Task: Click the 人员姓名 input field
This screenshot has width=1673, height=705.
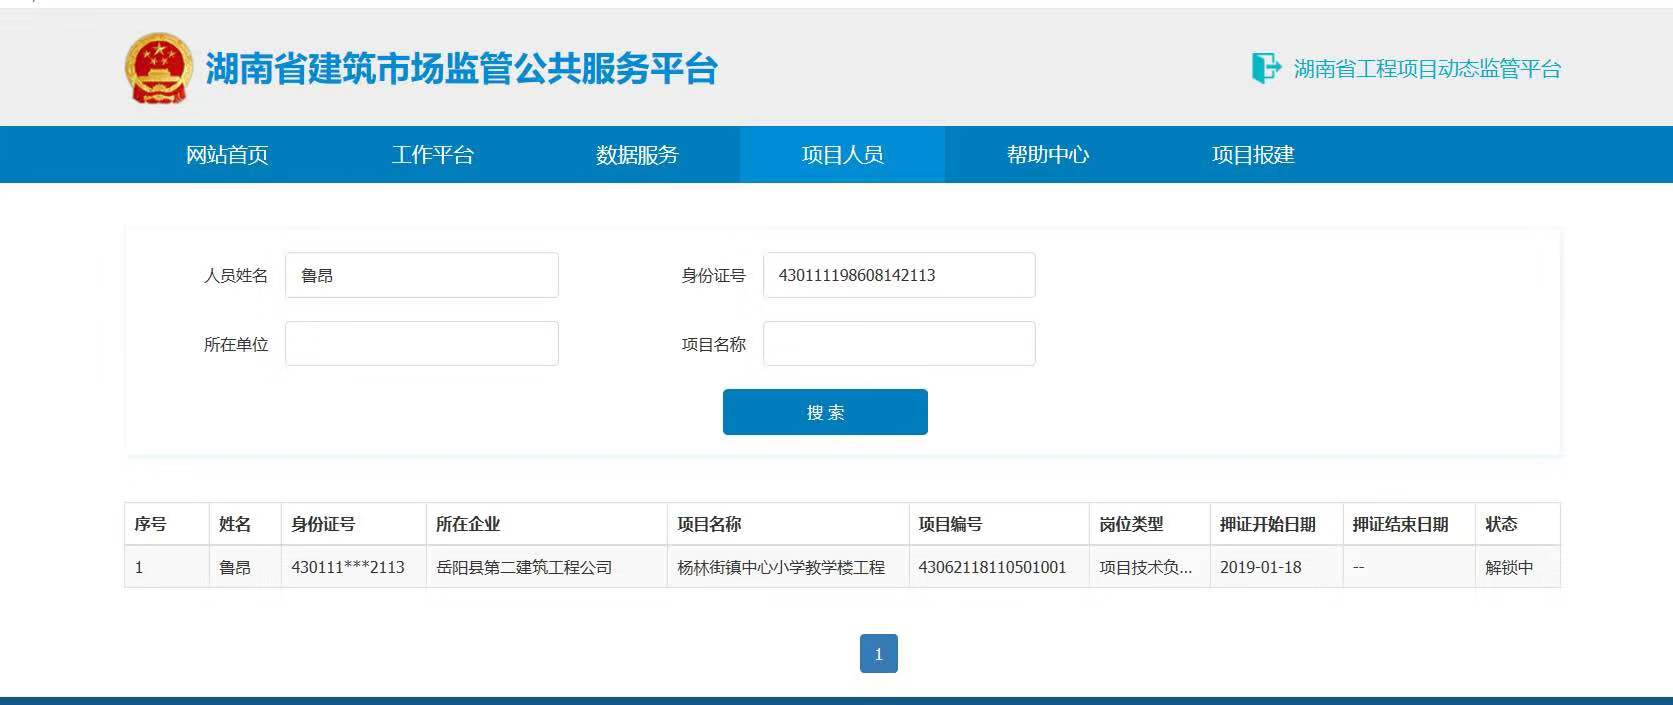Action: [421, 275]
